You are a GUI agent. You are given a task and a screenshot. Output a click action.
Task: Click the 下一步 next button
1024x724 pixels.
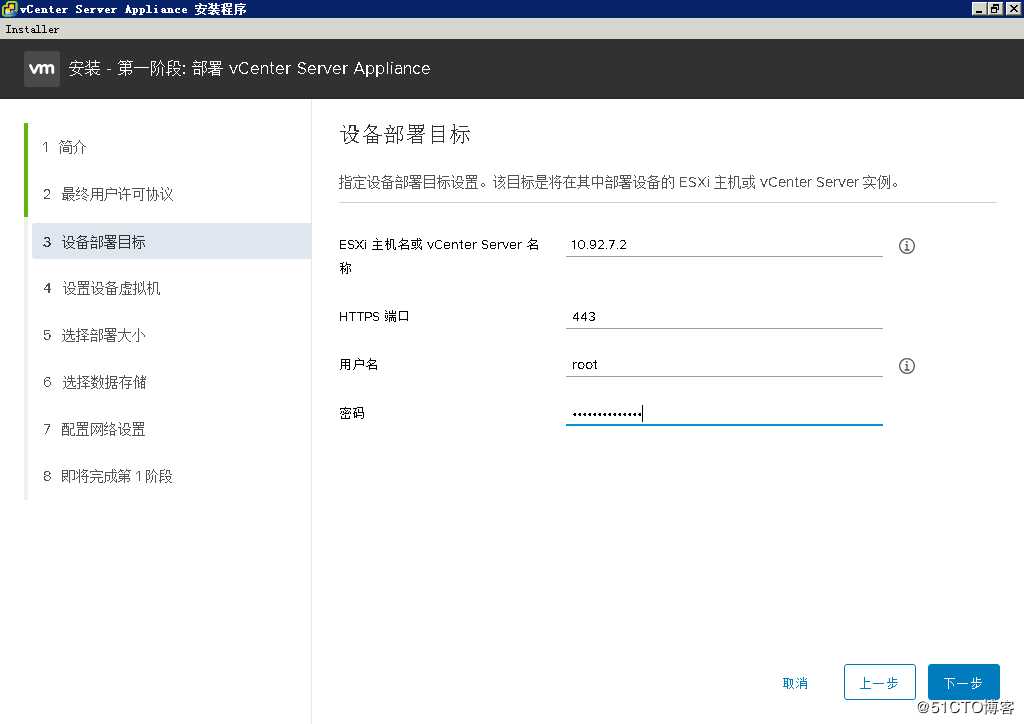click(x=963, y=682)
